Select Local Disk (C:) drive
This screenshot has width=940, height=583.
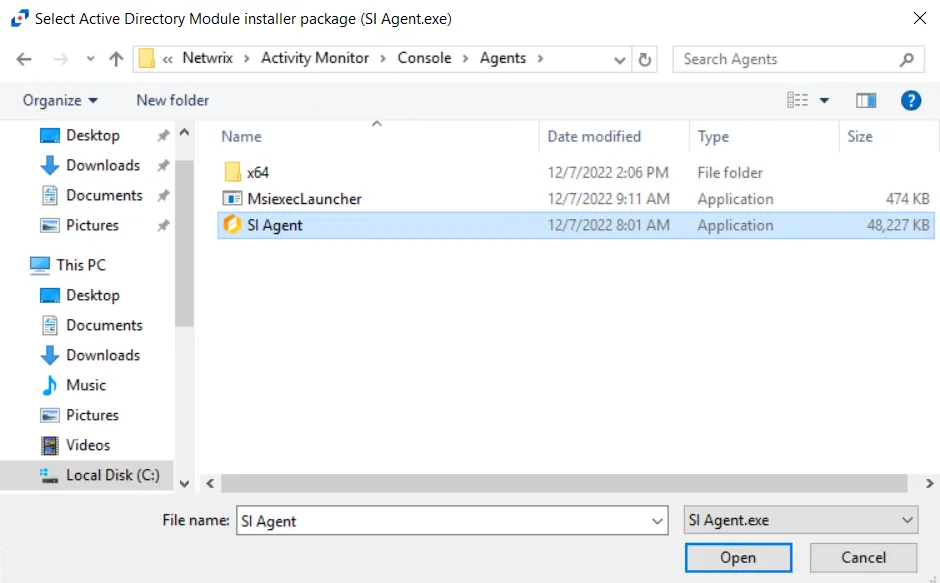(113, 475)
